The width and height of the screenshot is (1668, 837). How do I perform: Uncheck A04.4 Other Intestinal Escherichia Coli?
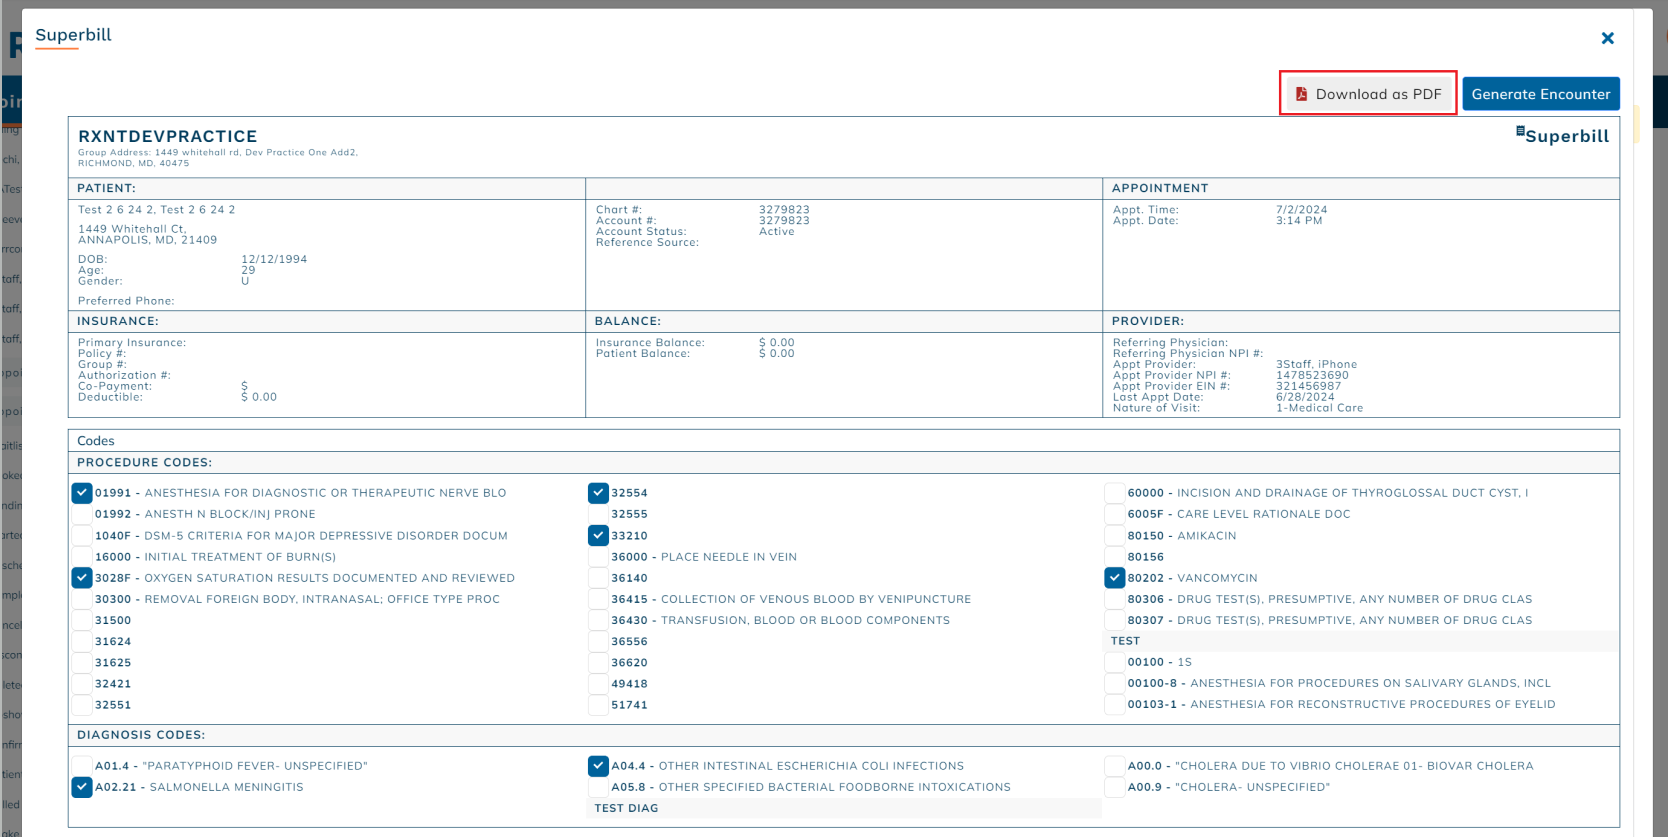pos(598,766)
